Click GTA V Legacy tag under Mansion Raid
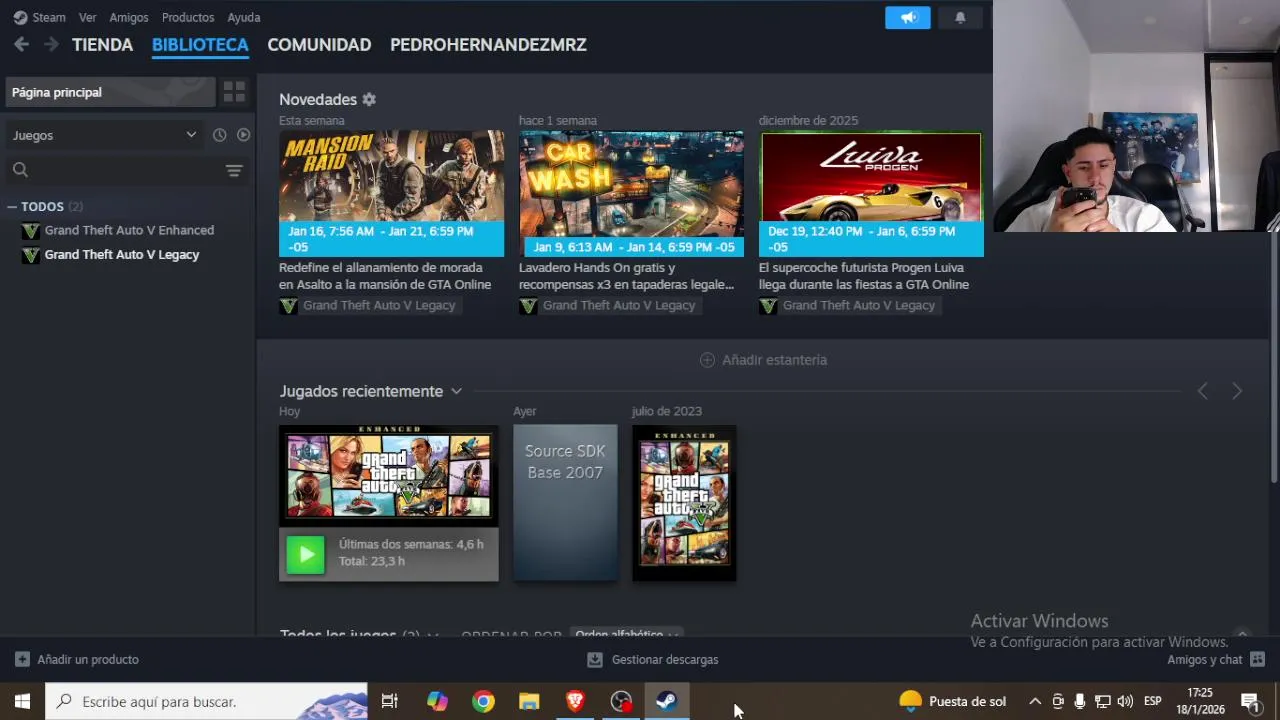 click(x=369, y=306)
